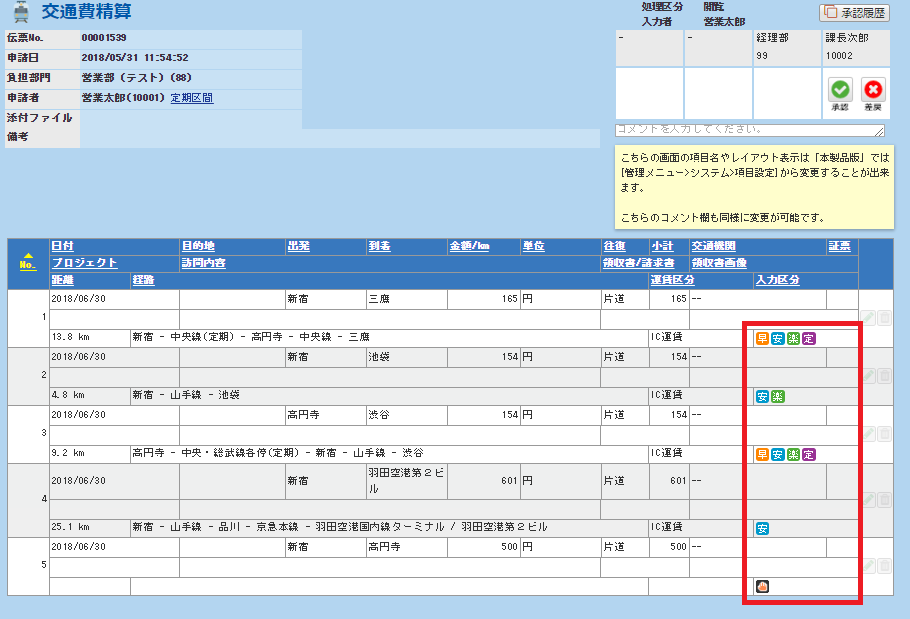Sort by the 往復 column header

[x=615, y=246]
